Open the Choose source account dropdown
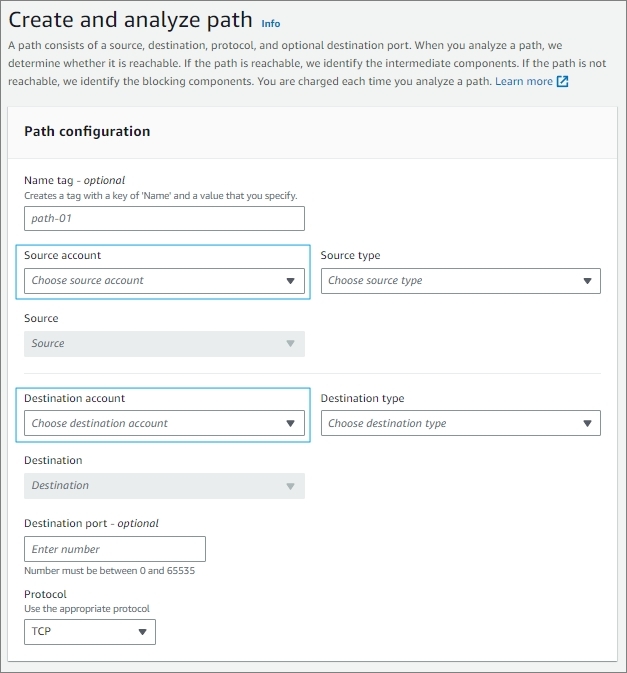This screenshot has height=673, width=627. tap(164, 281)
